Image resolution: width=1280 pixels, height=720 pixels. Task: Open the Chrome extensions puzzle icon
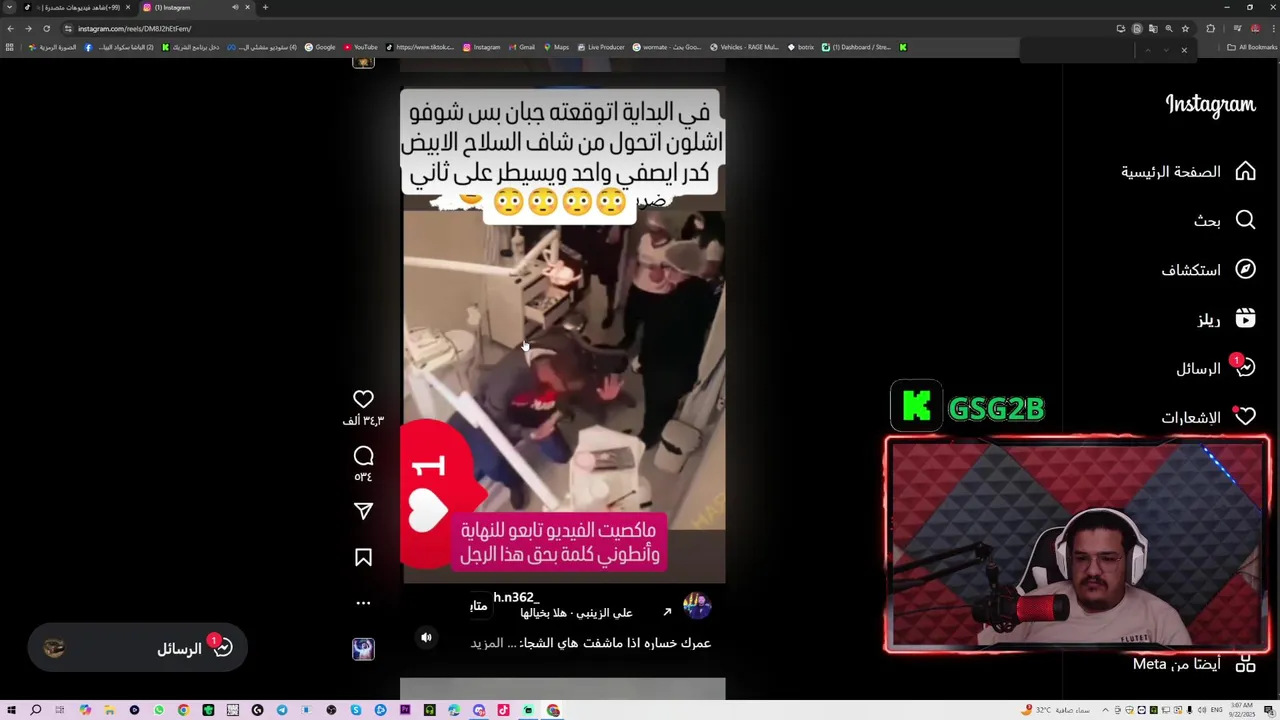[x=1210, y=28]
